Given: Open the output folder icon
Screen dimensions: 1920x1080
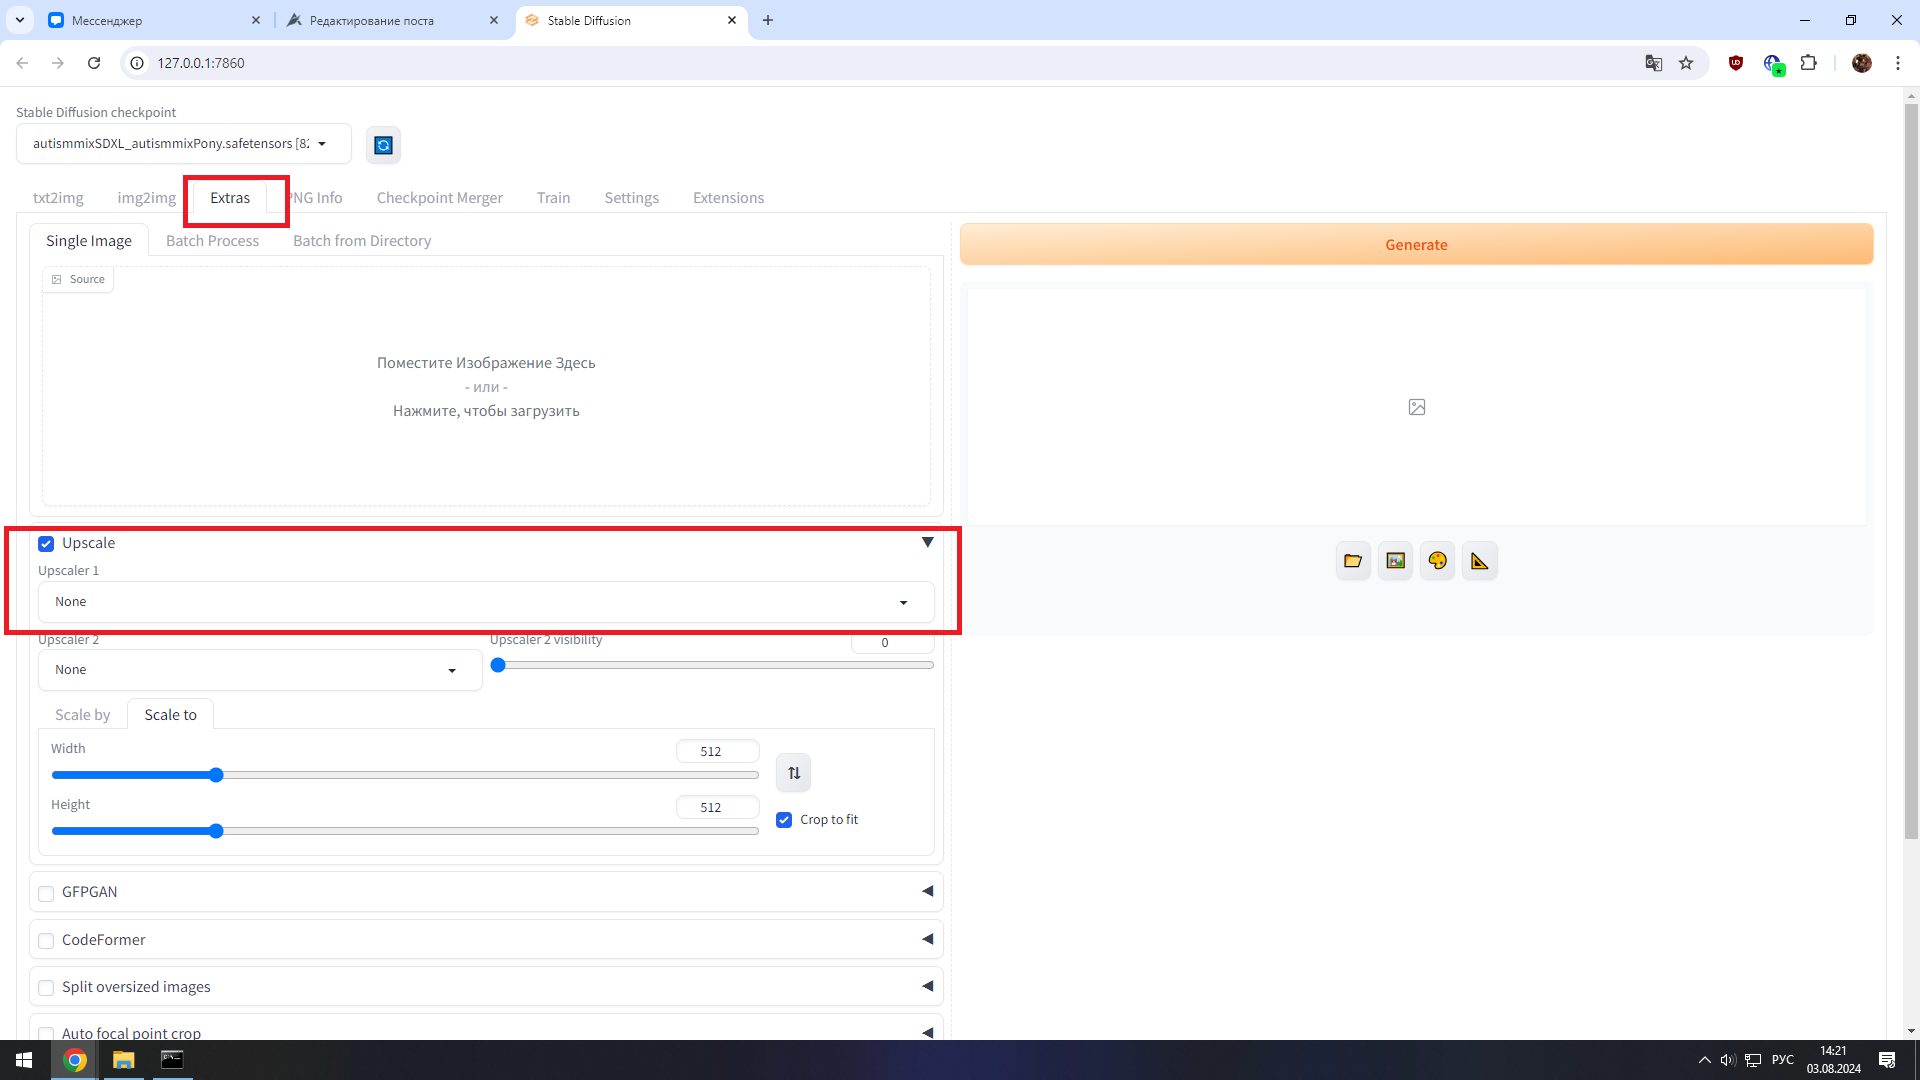Looking at the screenshot, I should coord(1353,561).
